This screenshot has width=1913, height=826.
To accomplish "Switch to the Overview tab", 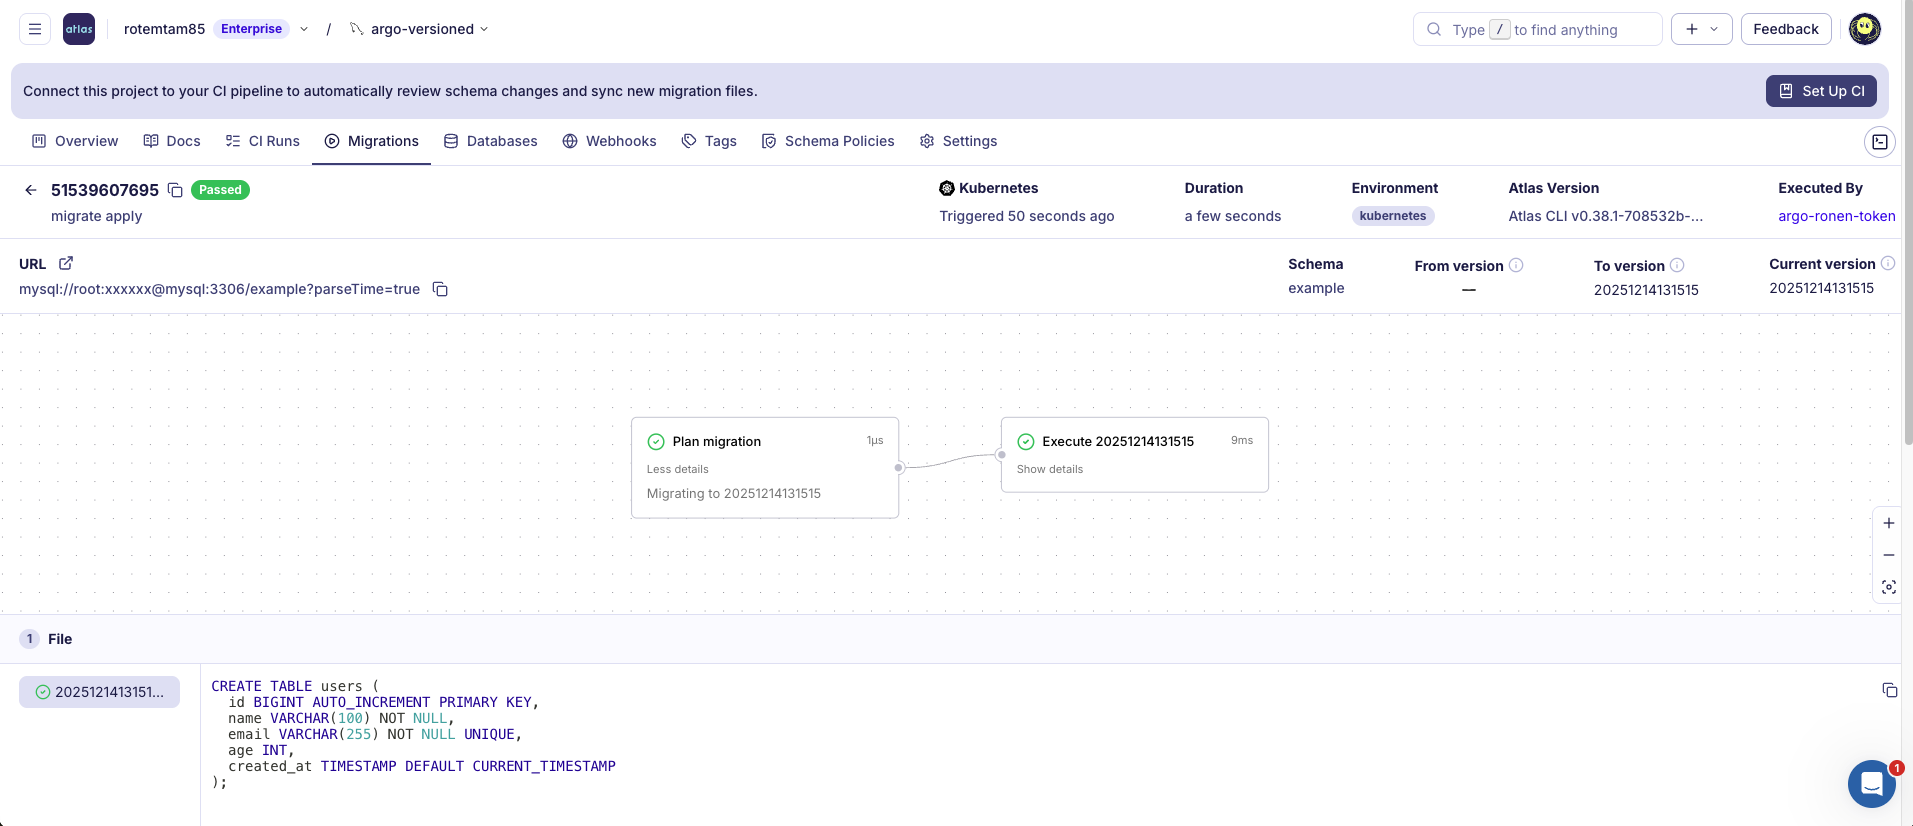I will [75, 141].
